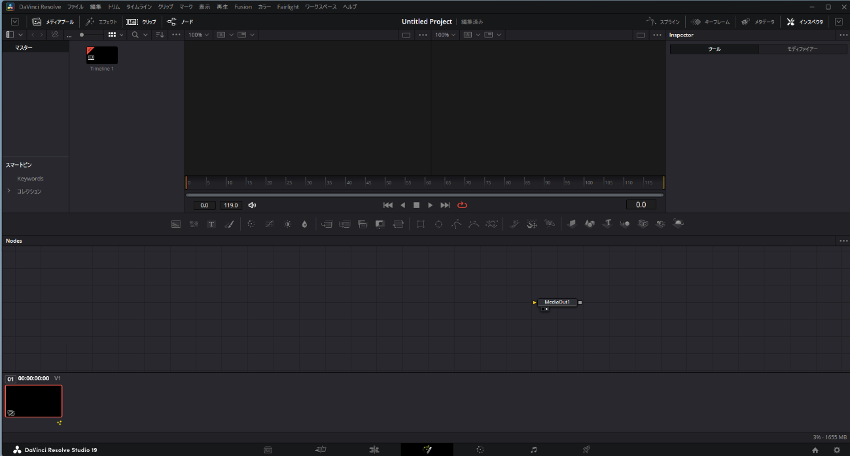Select the MediaOut1 node

pyautogui.click(x=559, y=301)
